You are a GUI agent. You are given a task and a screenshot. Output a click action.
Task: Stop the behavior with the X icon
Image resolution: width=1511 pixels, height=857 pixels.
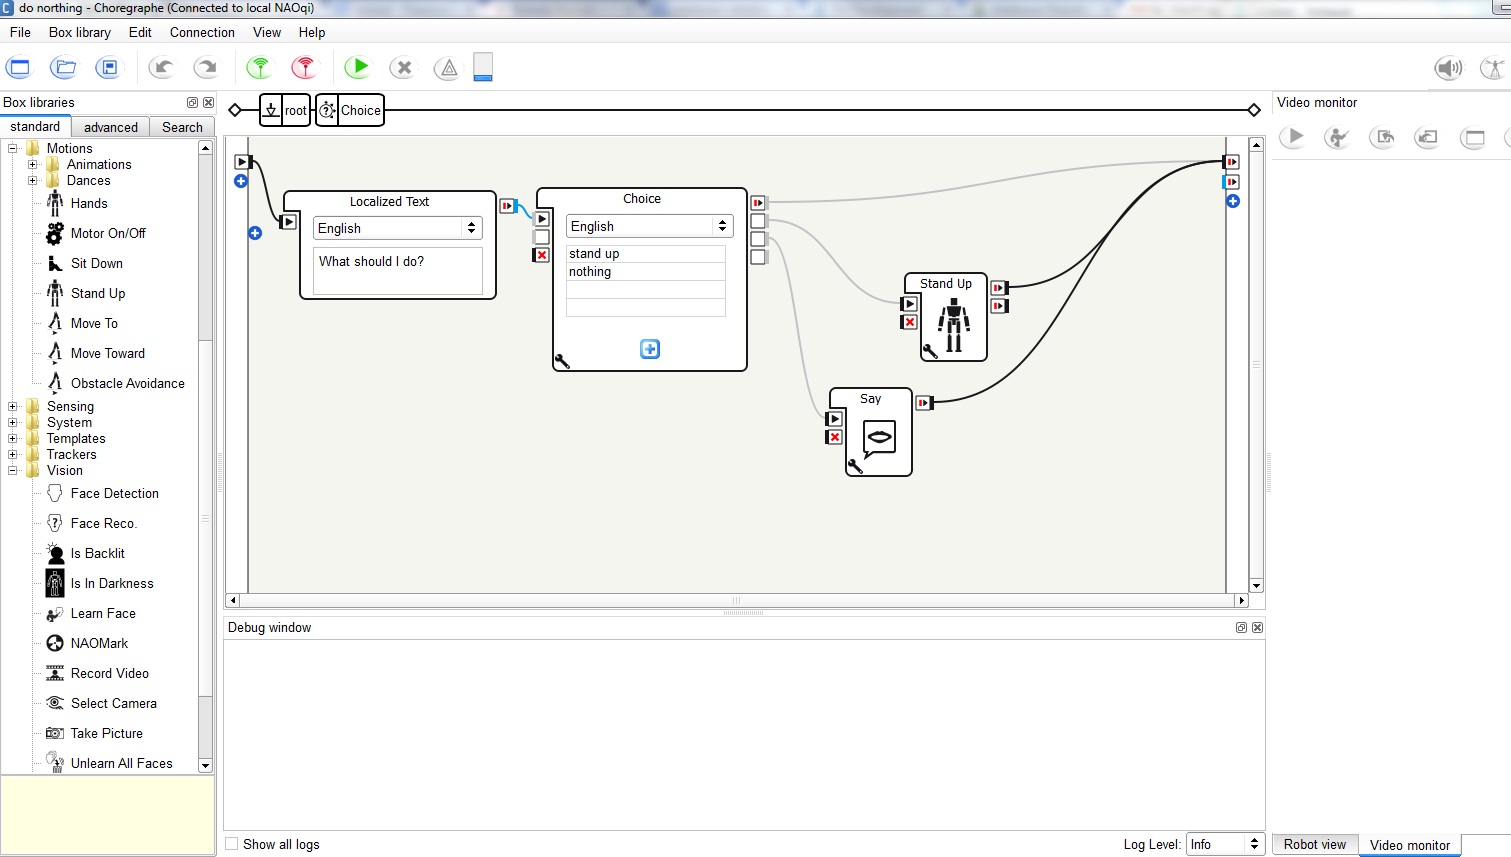(x=403, y=68)
